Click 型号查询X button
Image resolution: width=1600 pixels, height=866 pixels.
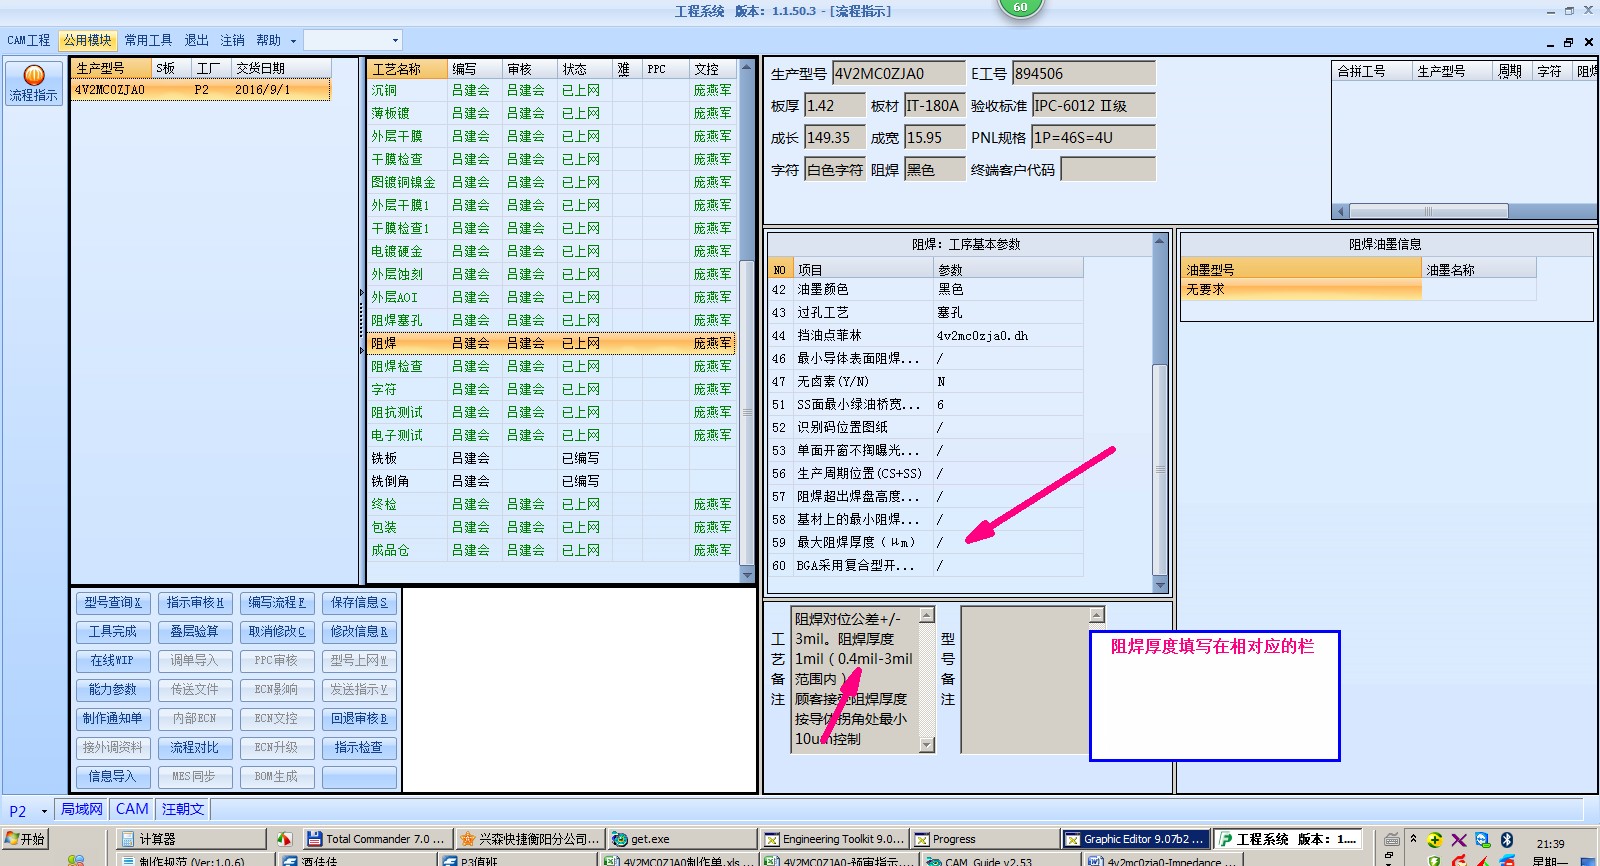pos(112,603)
